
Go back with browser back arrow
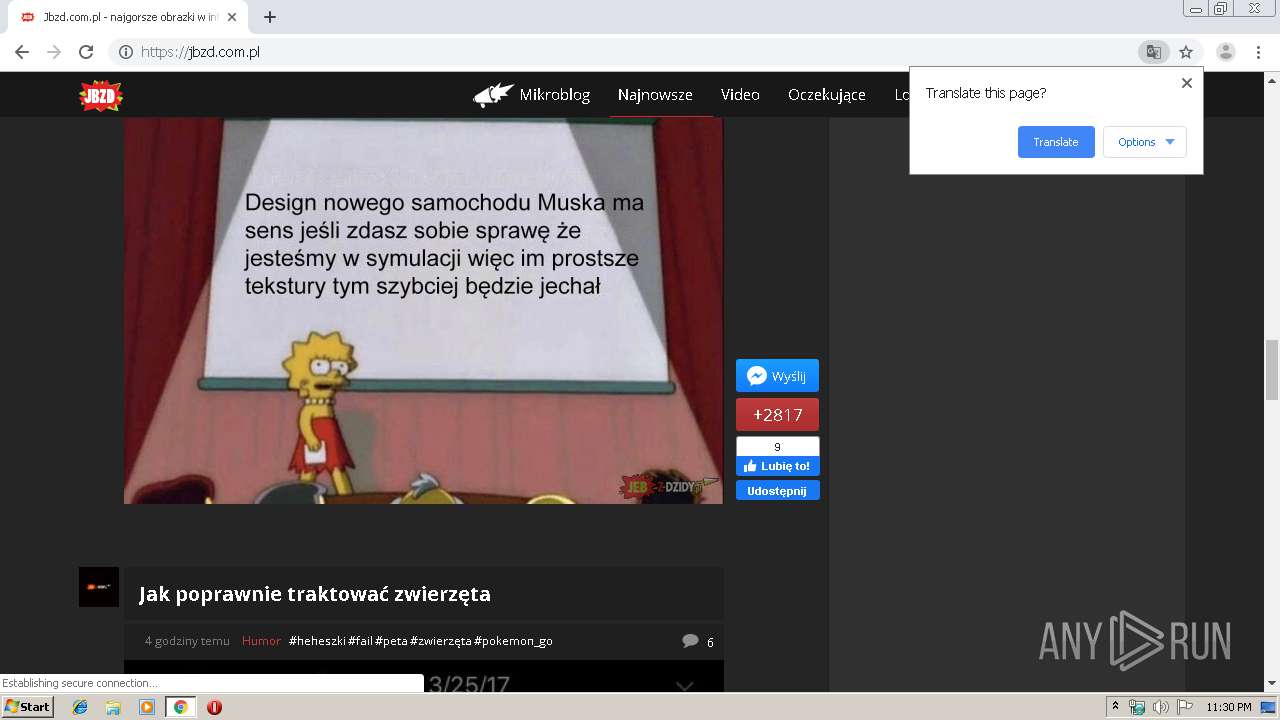point(22,52)
